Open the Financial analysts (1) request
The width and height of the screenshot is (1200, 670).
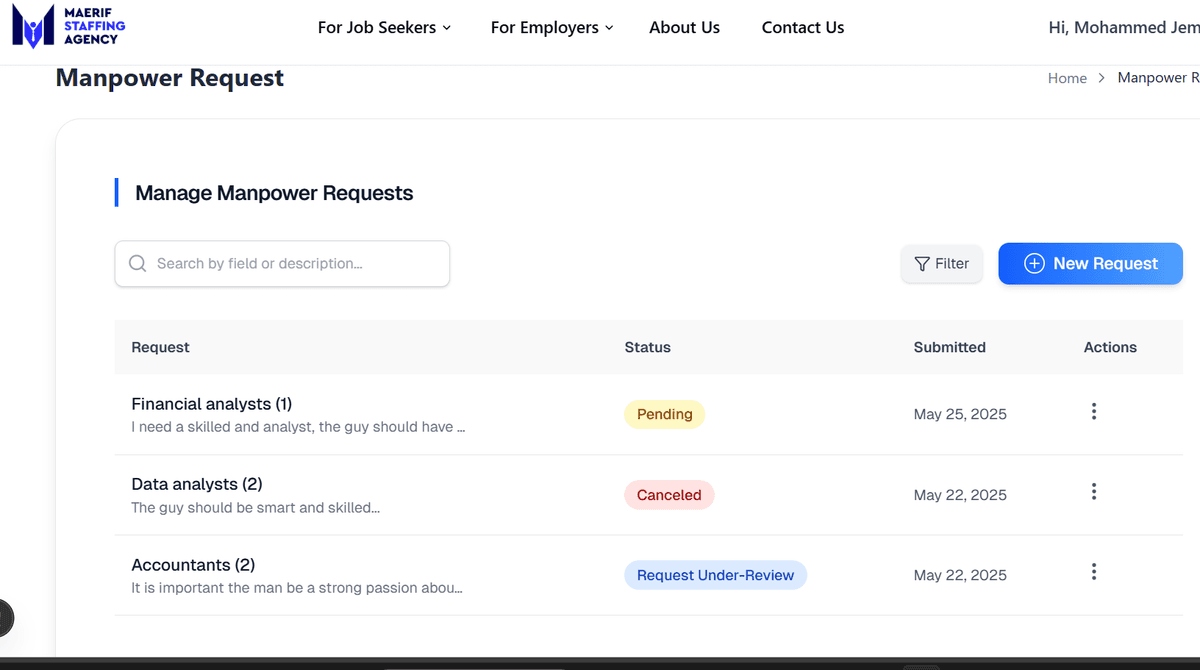point(212,404)
